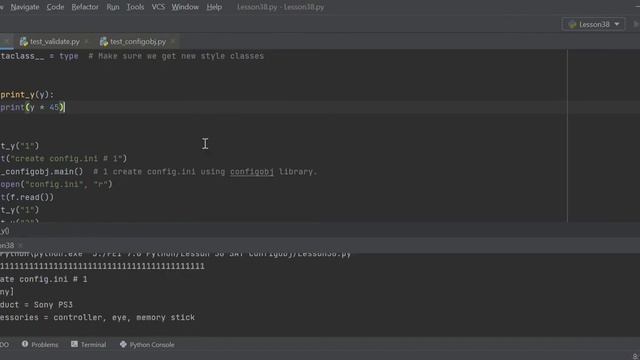Viewport: 640px width, 360px height.
Task: Click the python.exe command line in console
Action: [x=176, y=254]
